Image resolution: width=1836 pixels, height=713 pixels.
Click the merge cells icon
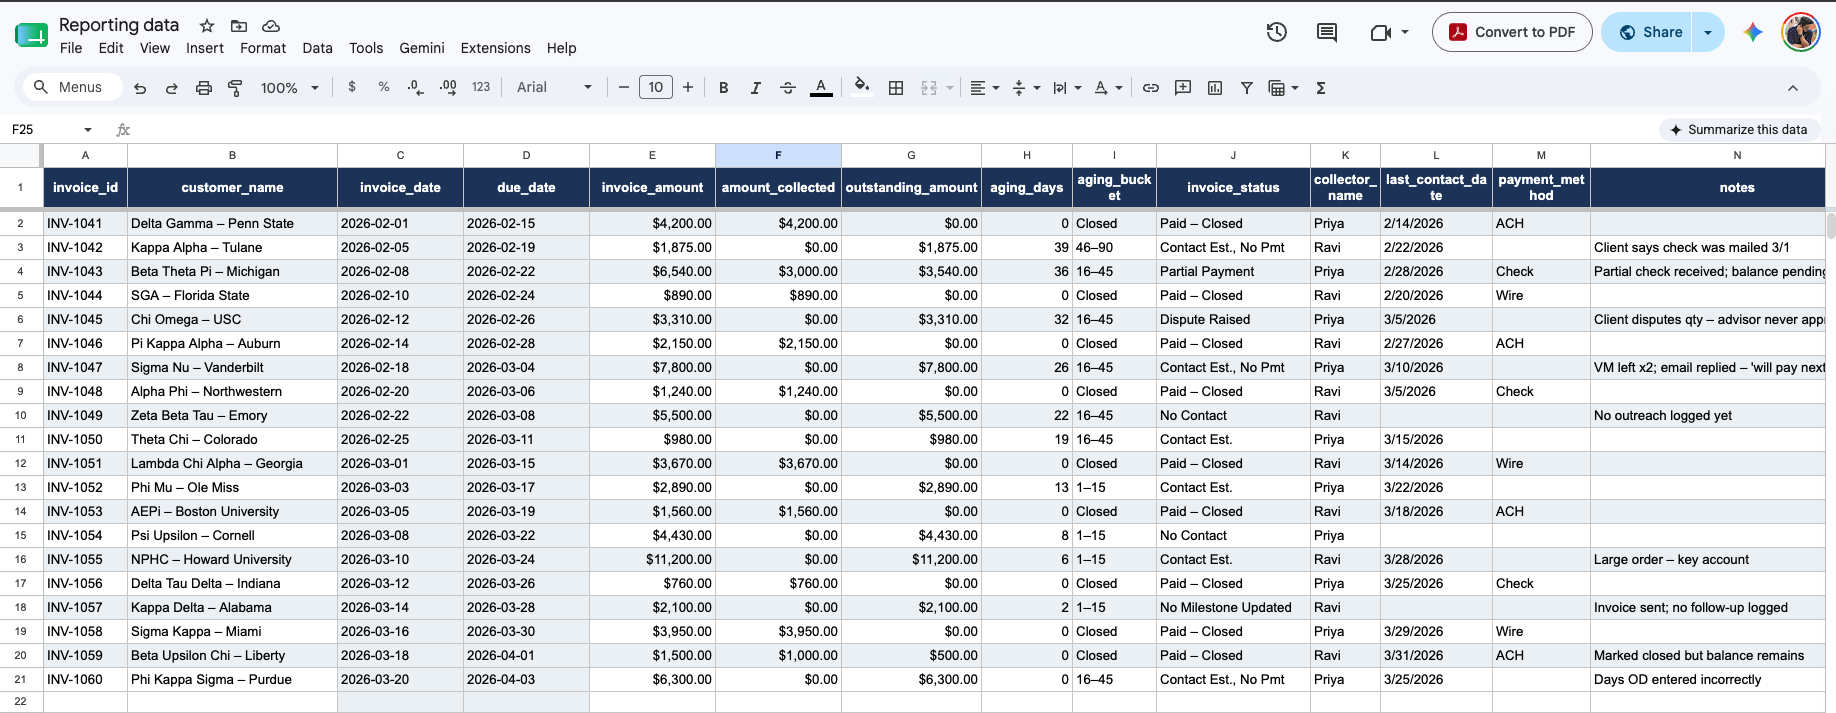[929, 88]
